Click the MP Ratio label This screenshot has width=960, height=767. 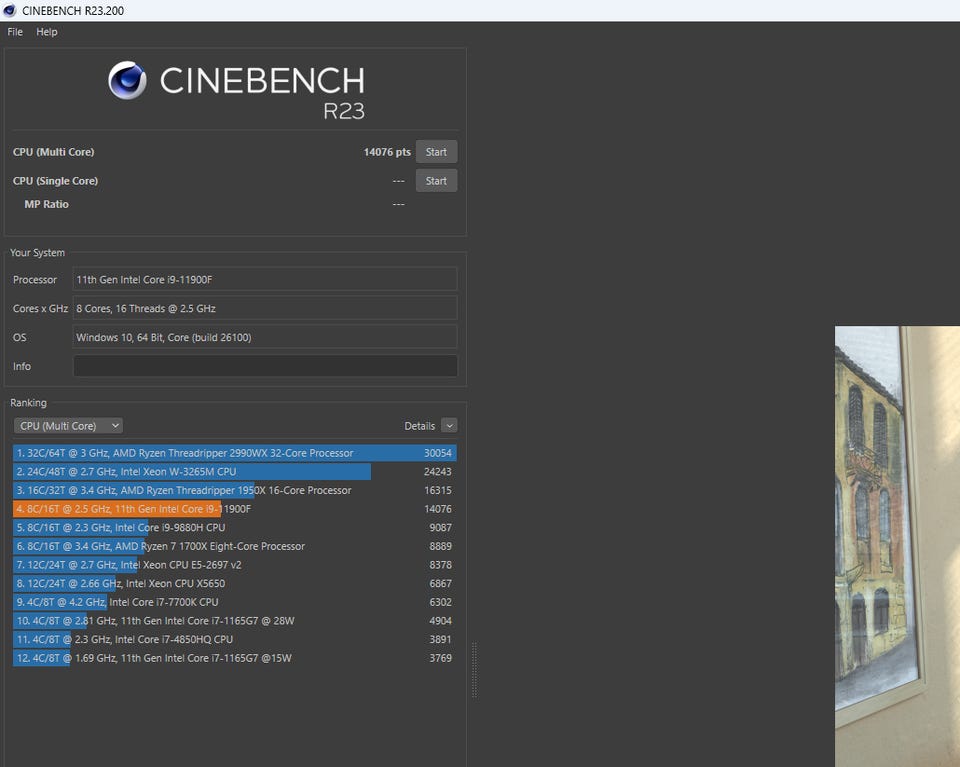tap(47, 204)
